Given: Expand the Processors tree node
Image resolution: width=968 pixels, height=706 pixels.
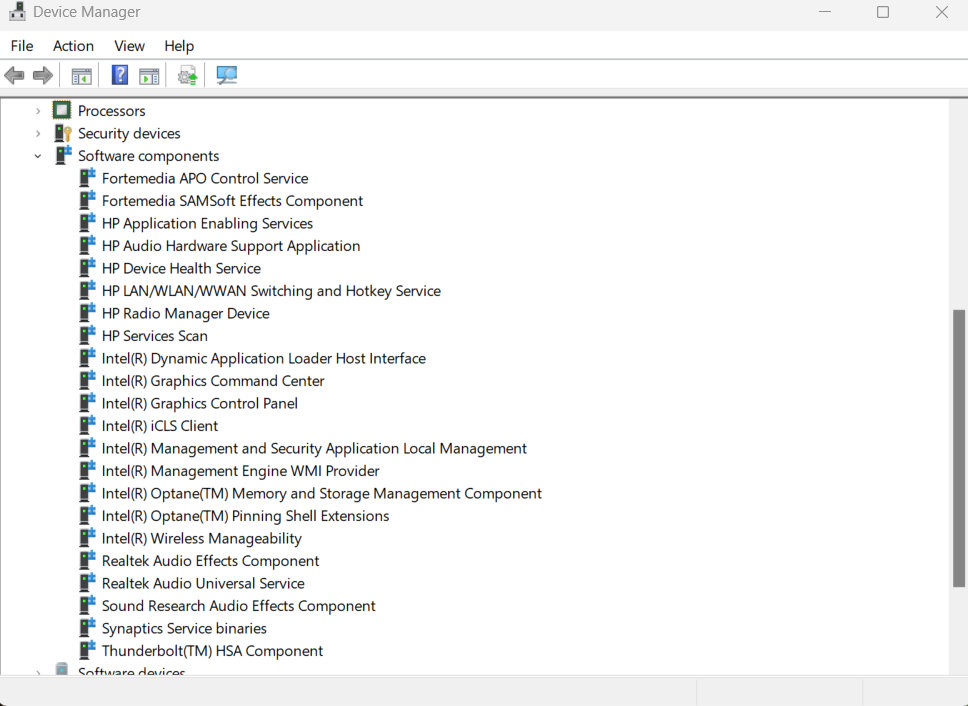Looking at the screenshot, I should pyautogui.click(x=38, y=110).
